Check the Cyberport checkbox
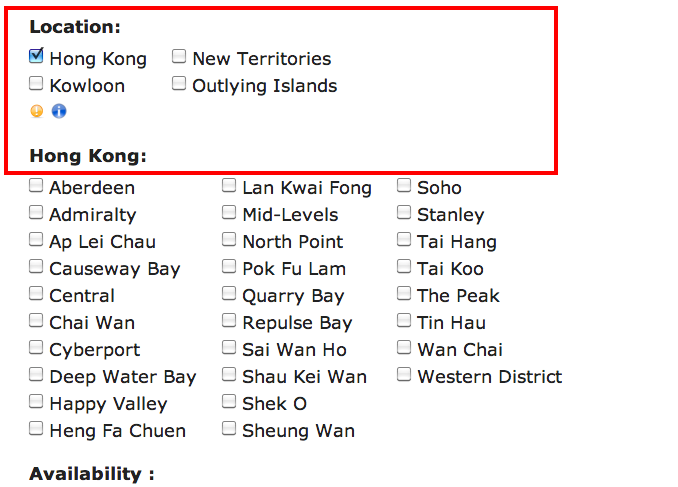678x487 pixels. point(36,347)
